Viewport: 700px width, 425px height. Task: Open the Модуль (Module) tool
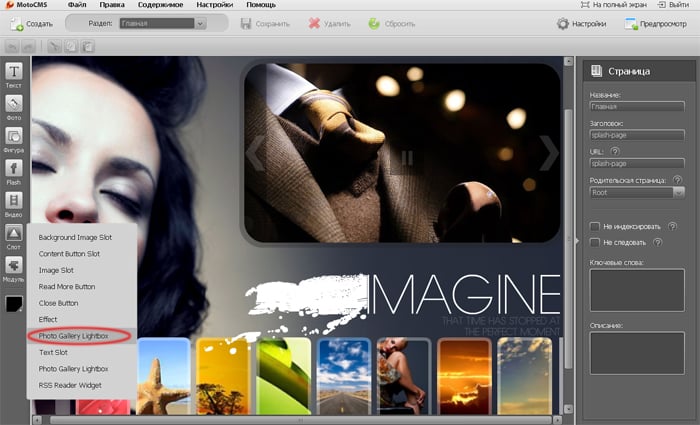pos(15,268)
